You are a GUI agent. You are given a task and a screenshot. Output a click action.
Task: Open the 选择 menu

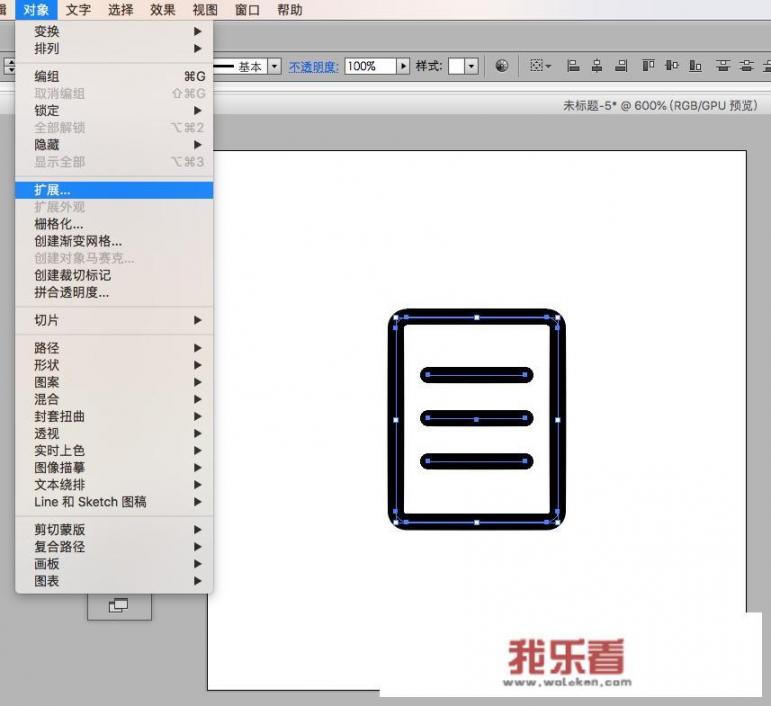click(120, 10)
